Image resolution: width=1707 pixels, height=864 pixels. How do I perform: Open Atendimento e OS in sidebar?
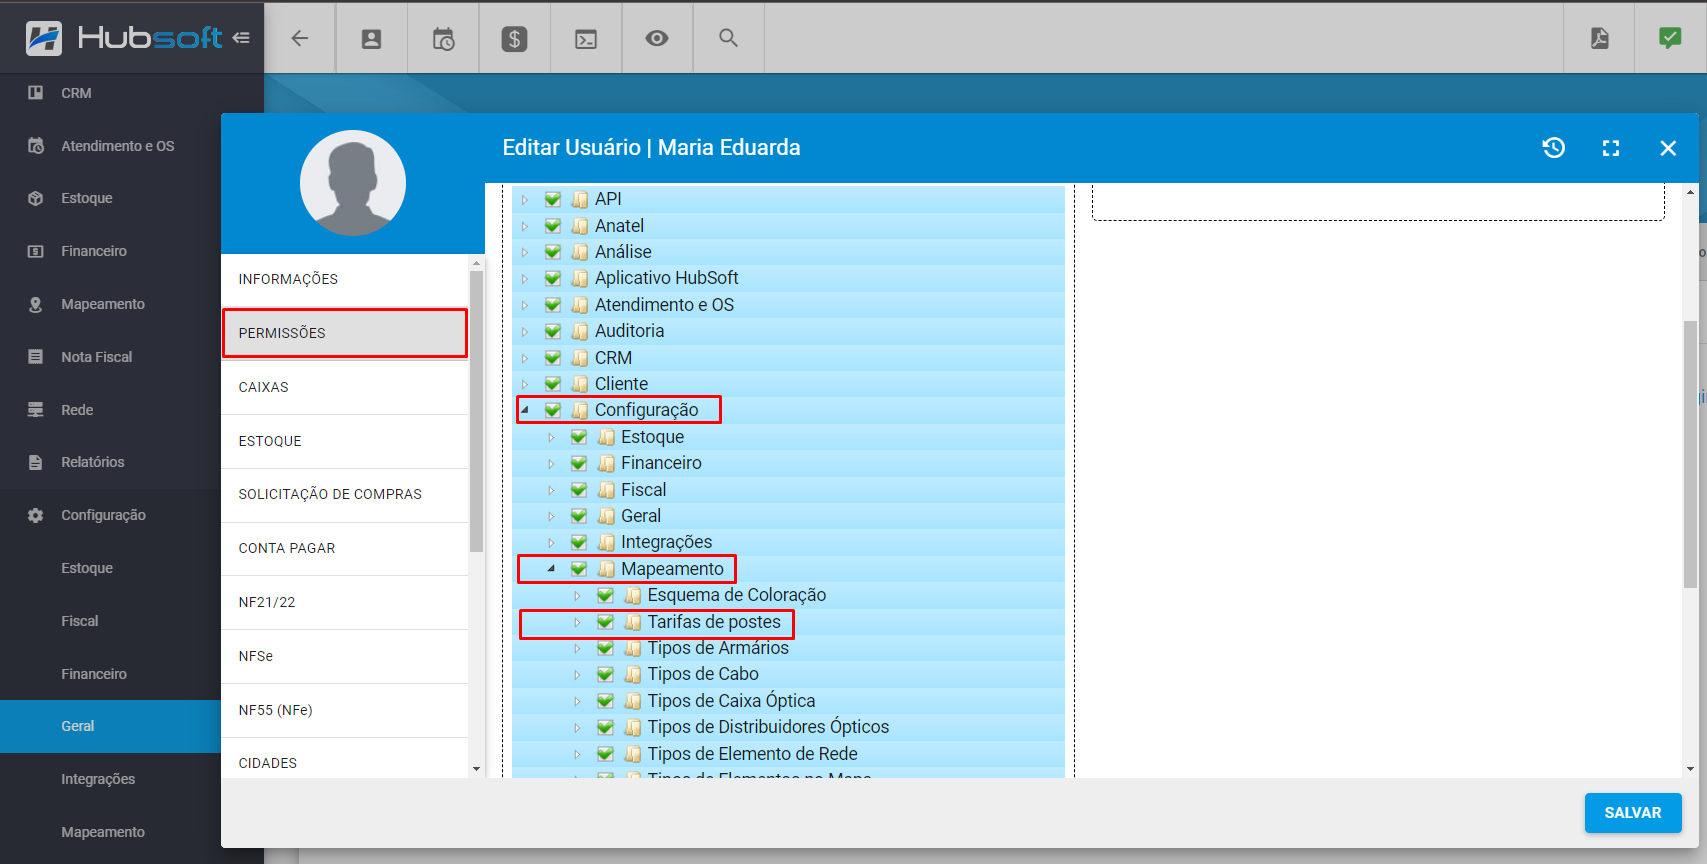click(x=118, y=146)
